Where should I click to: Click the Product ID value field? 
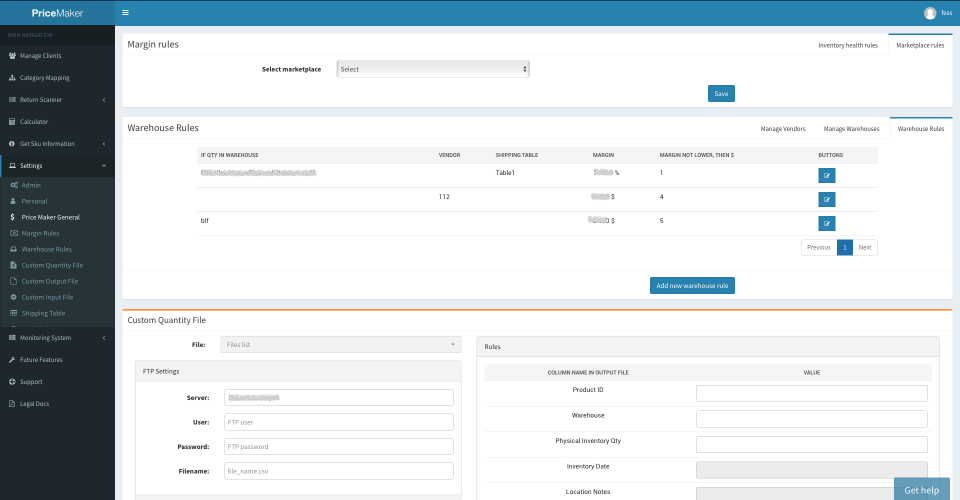pyautogui.click(x=812, y=394)
